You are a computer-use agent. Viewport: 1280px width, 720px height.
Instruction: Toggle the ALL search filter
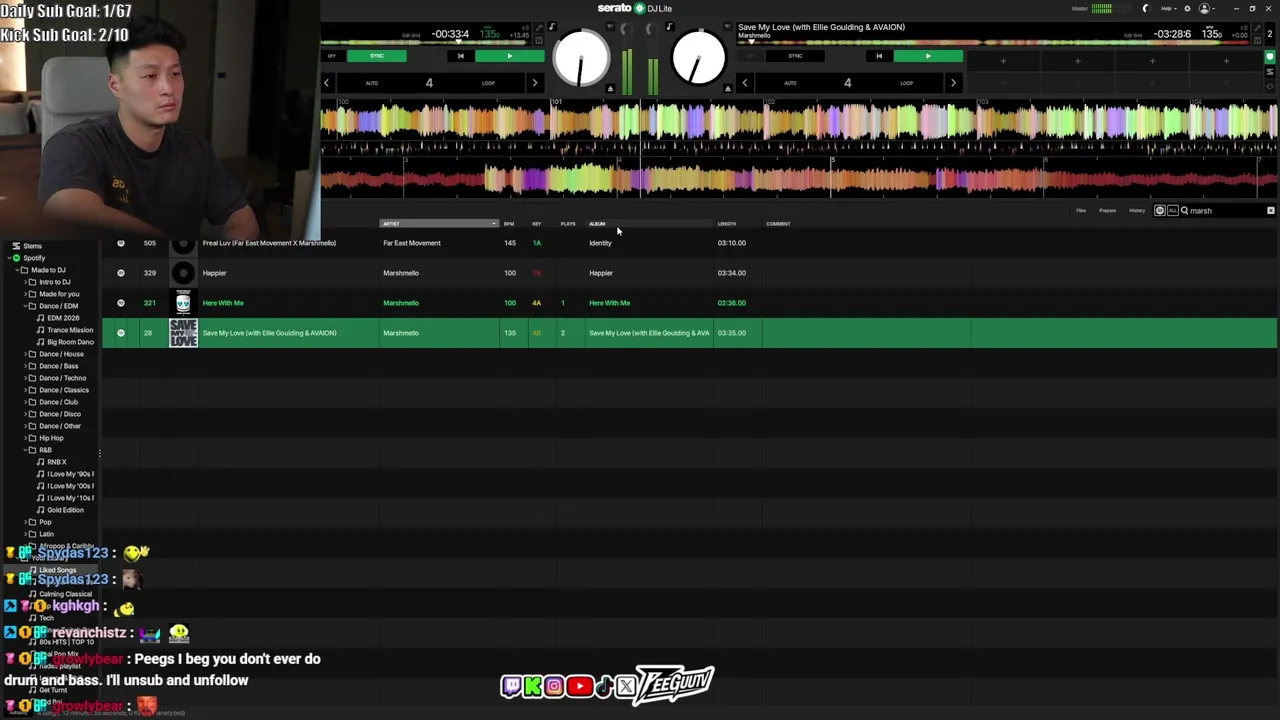[1172, 211]
